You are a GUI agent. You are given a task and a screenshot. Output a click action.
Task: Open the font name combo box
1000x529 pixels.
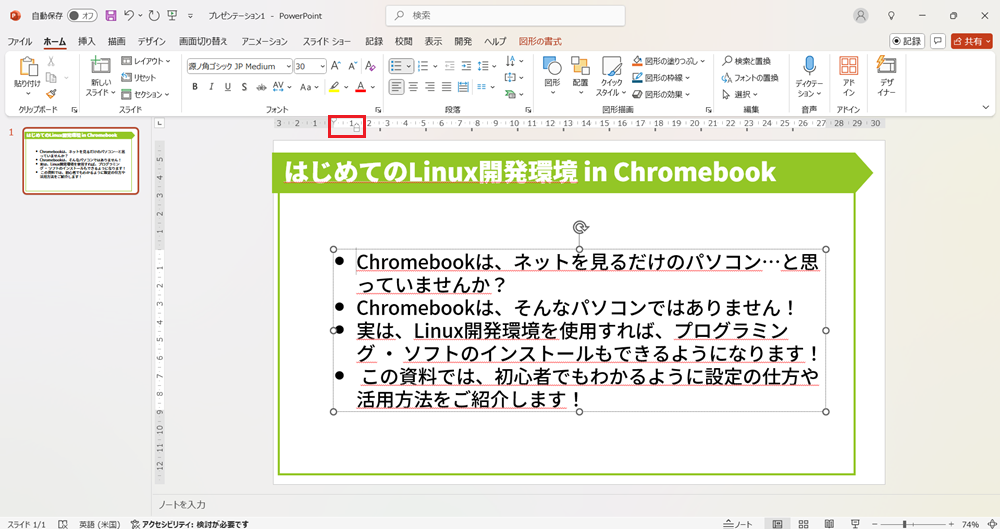click(239, 66)
